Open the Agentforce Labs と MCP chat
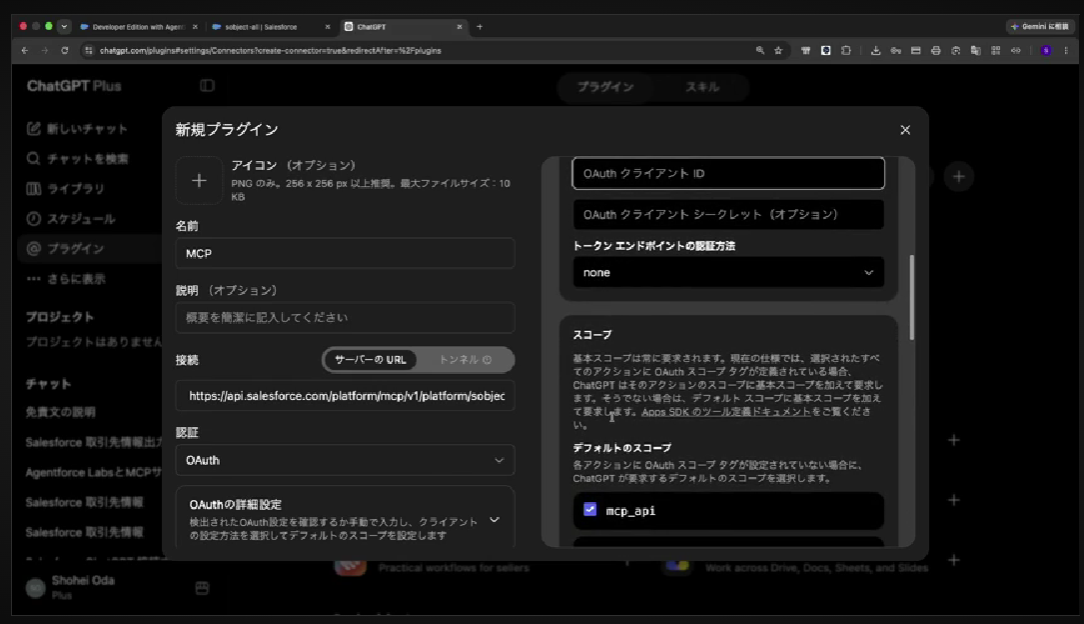Image resolution: width=1084 pixels, height=624 pixels. (x=93, y=473)
